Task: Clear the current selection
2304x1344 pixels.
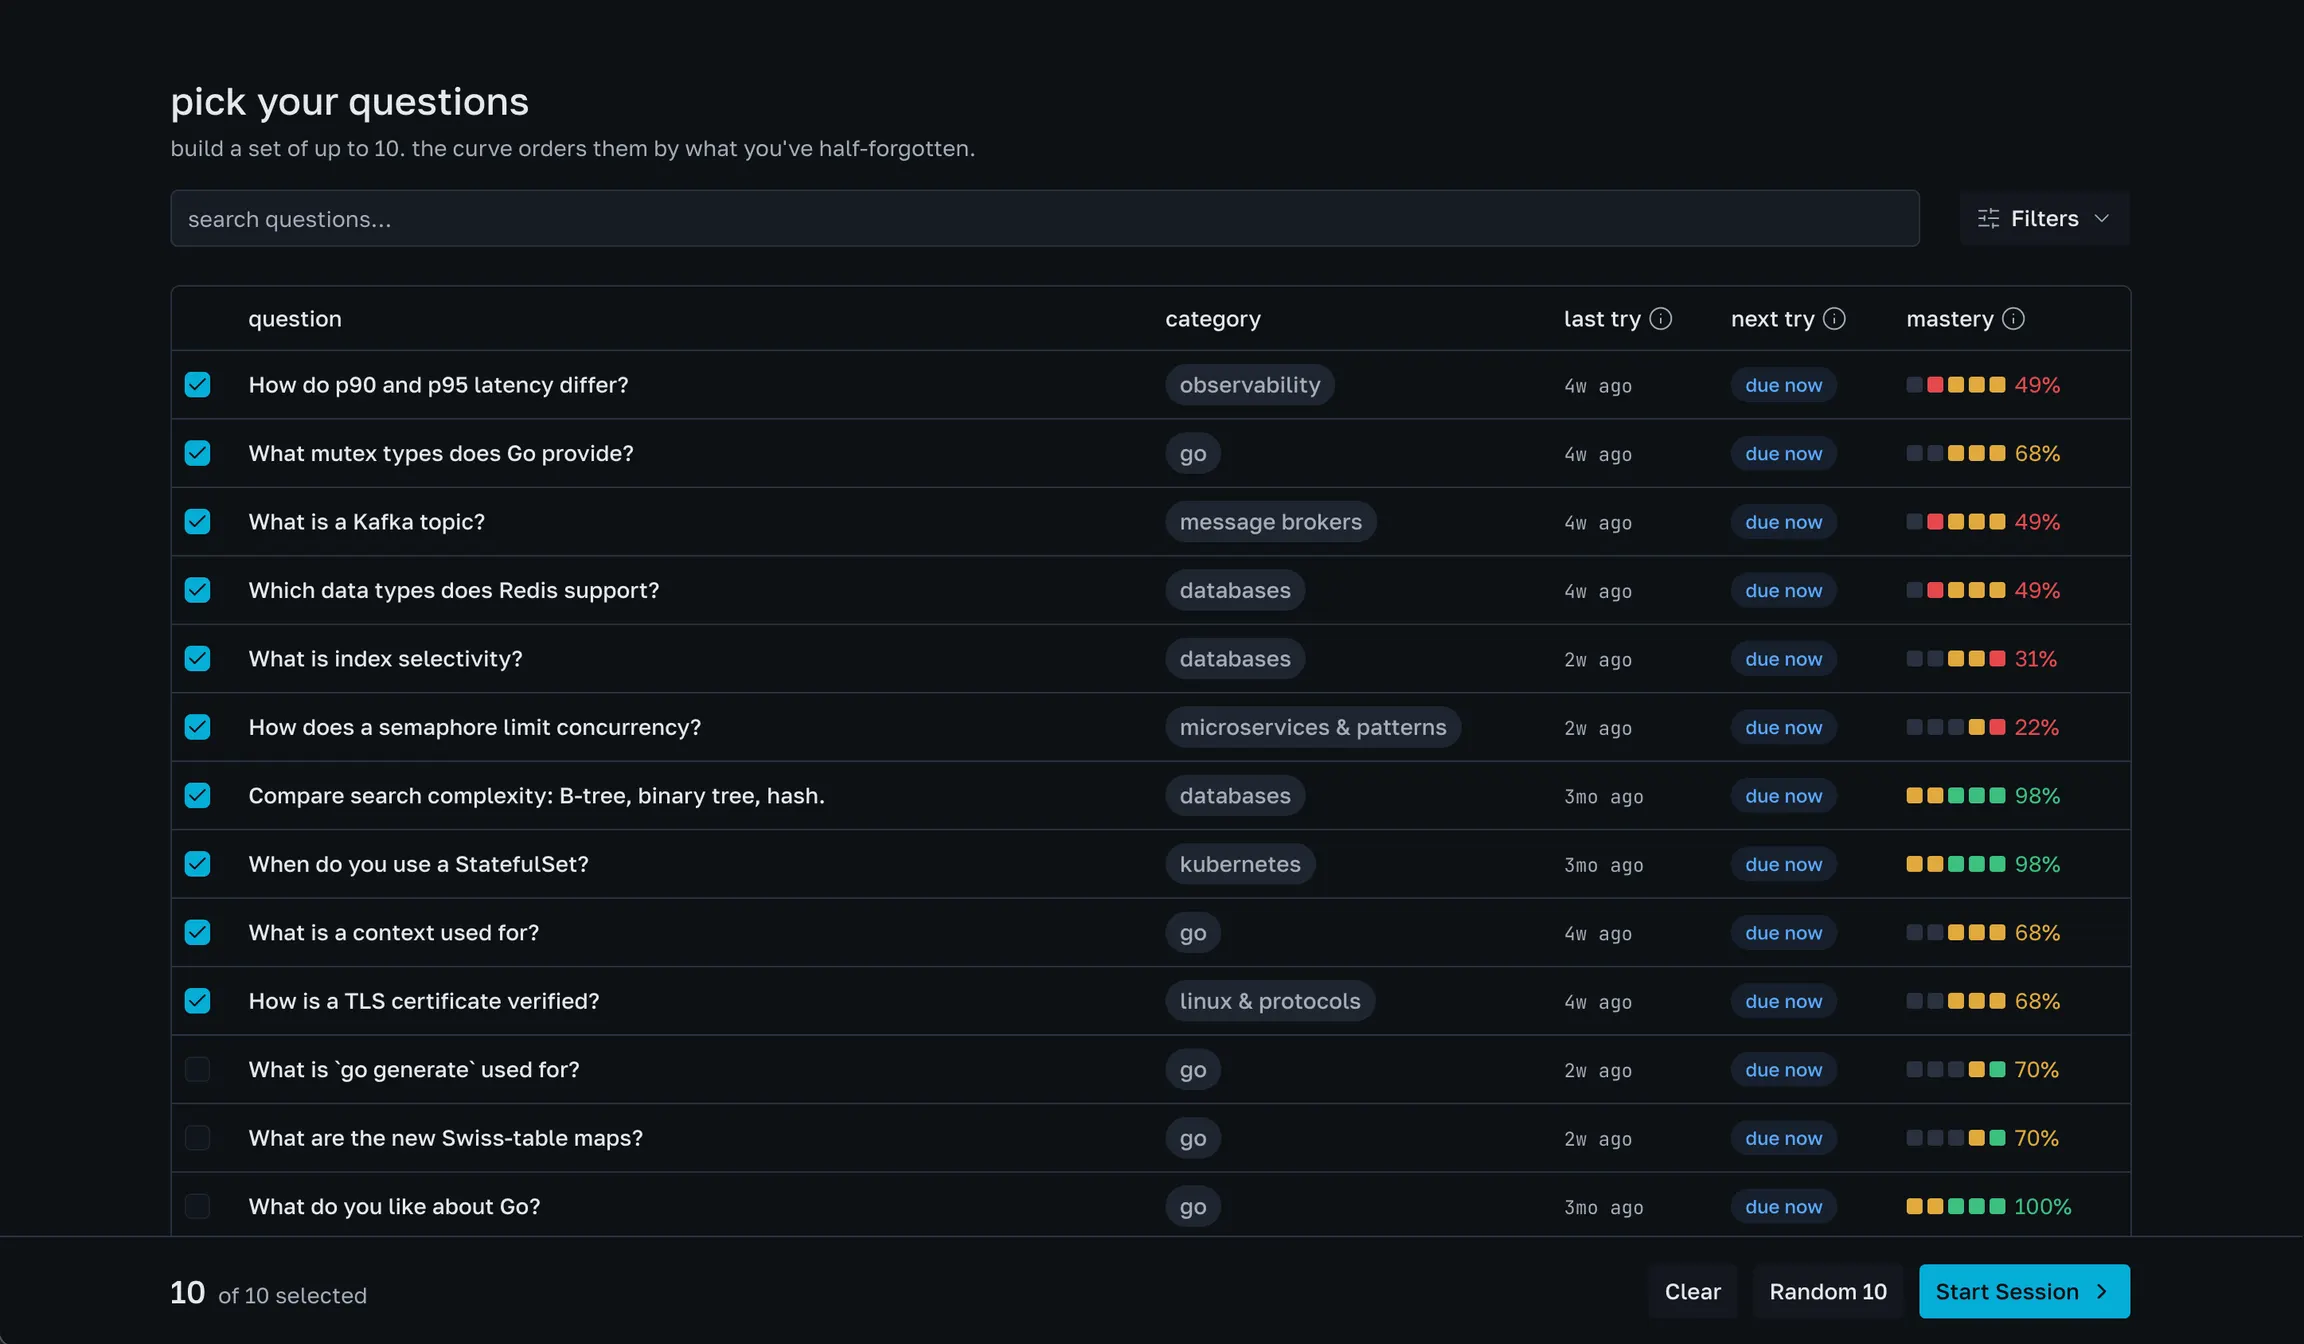Action: (1692, 1291)
